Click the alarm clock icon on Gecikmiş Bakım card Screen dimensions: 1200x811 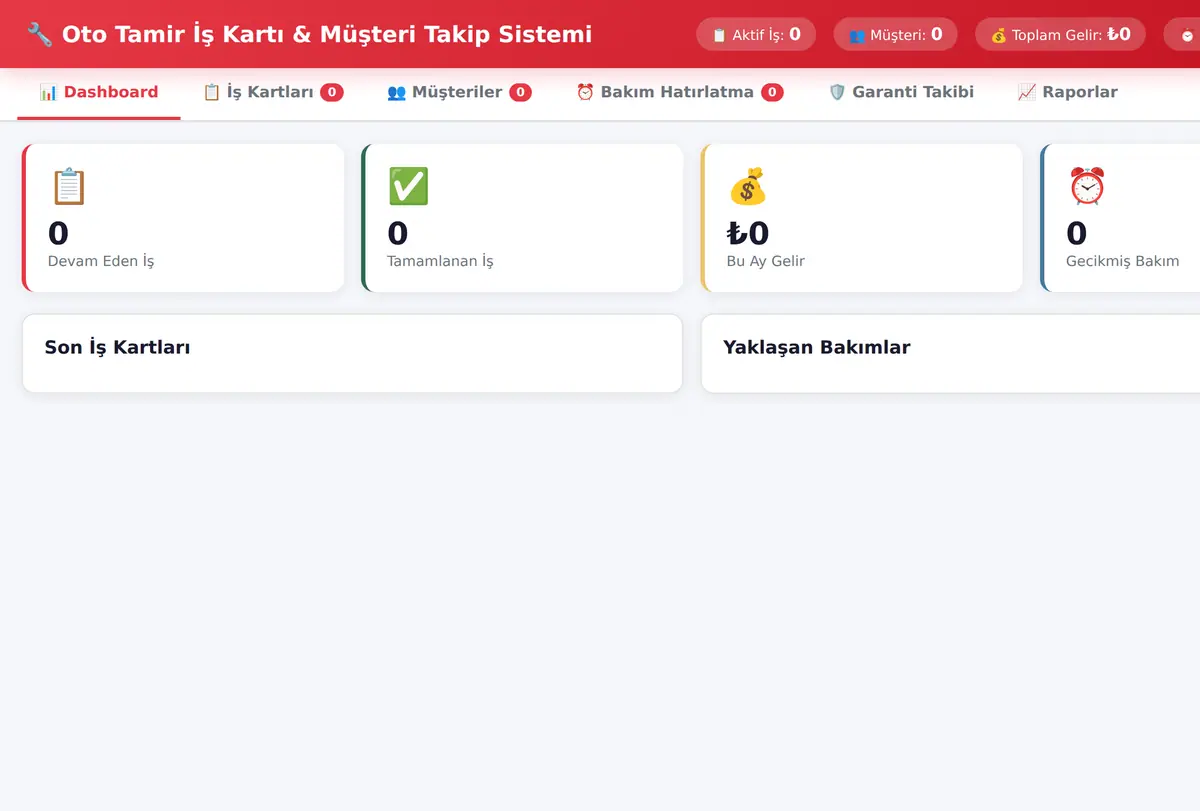1087,186
